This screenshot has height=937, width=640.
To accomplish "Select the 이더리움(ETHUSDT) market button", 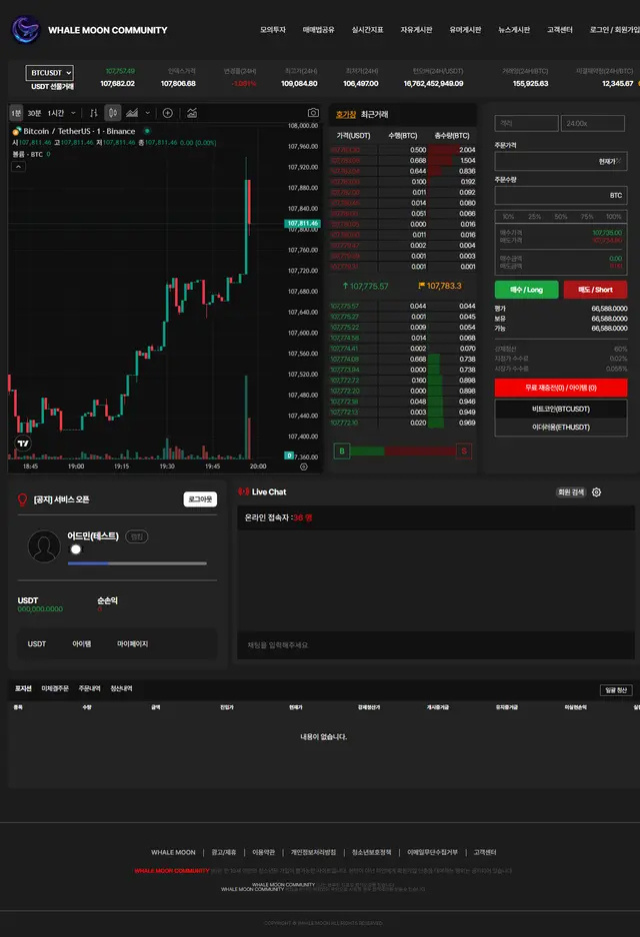I will click(561, 427).
